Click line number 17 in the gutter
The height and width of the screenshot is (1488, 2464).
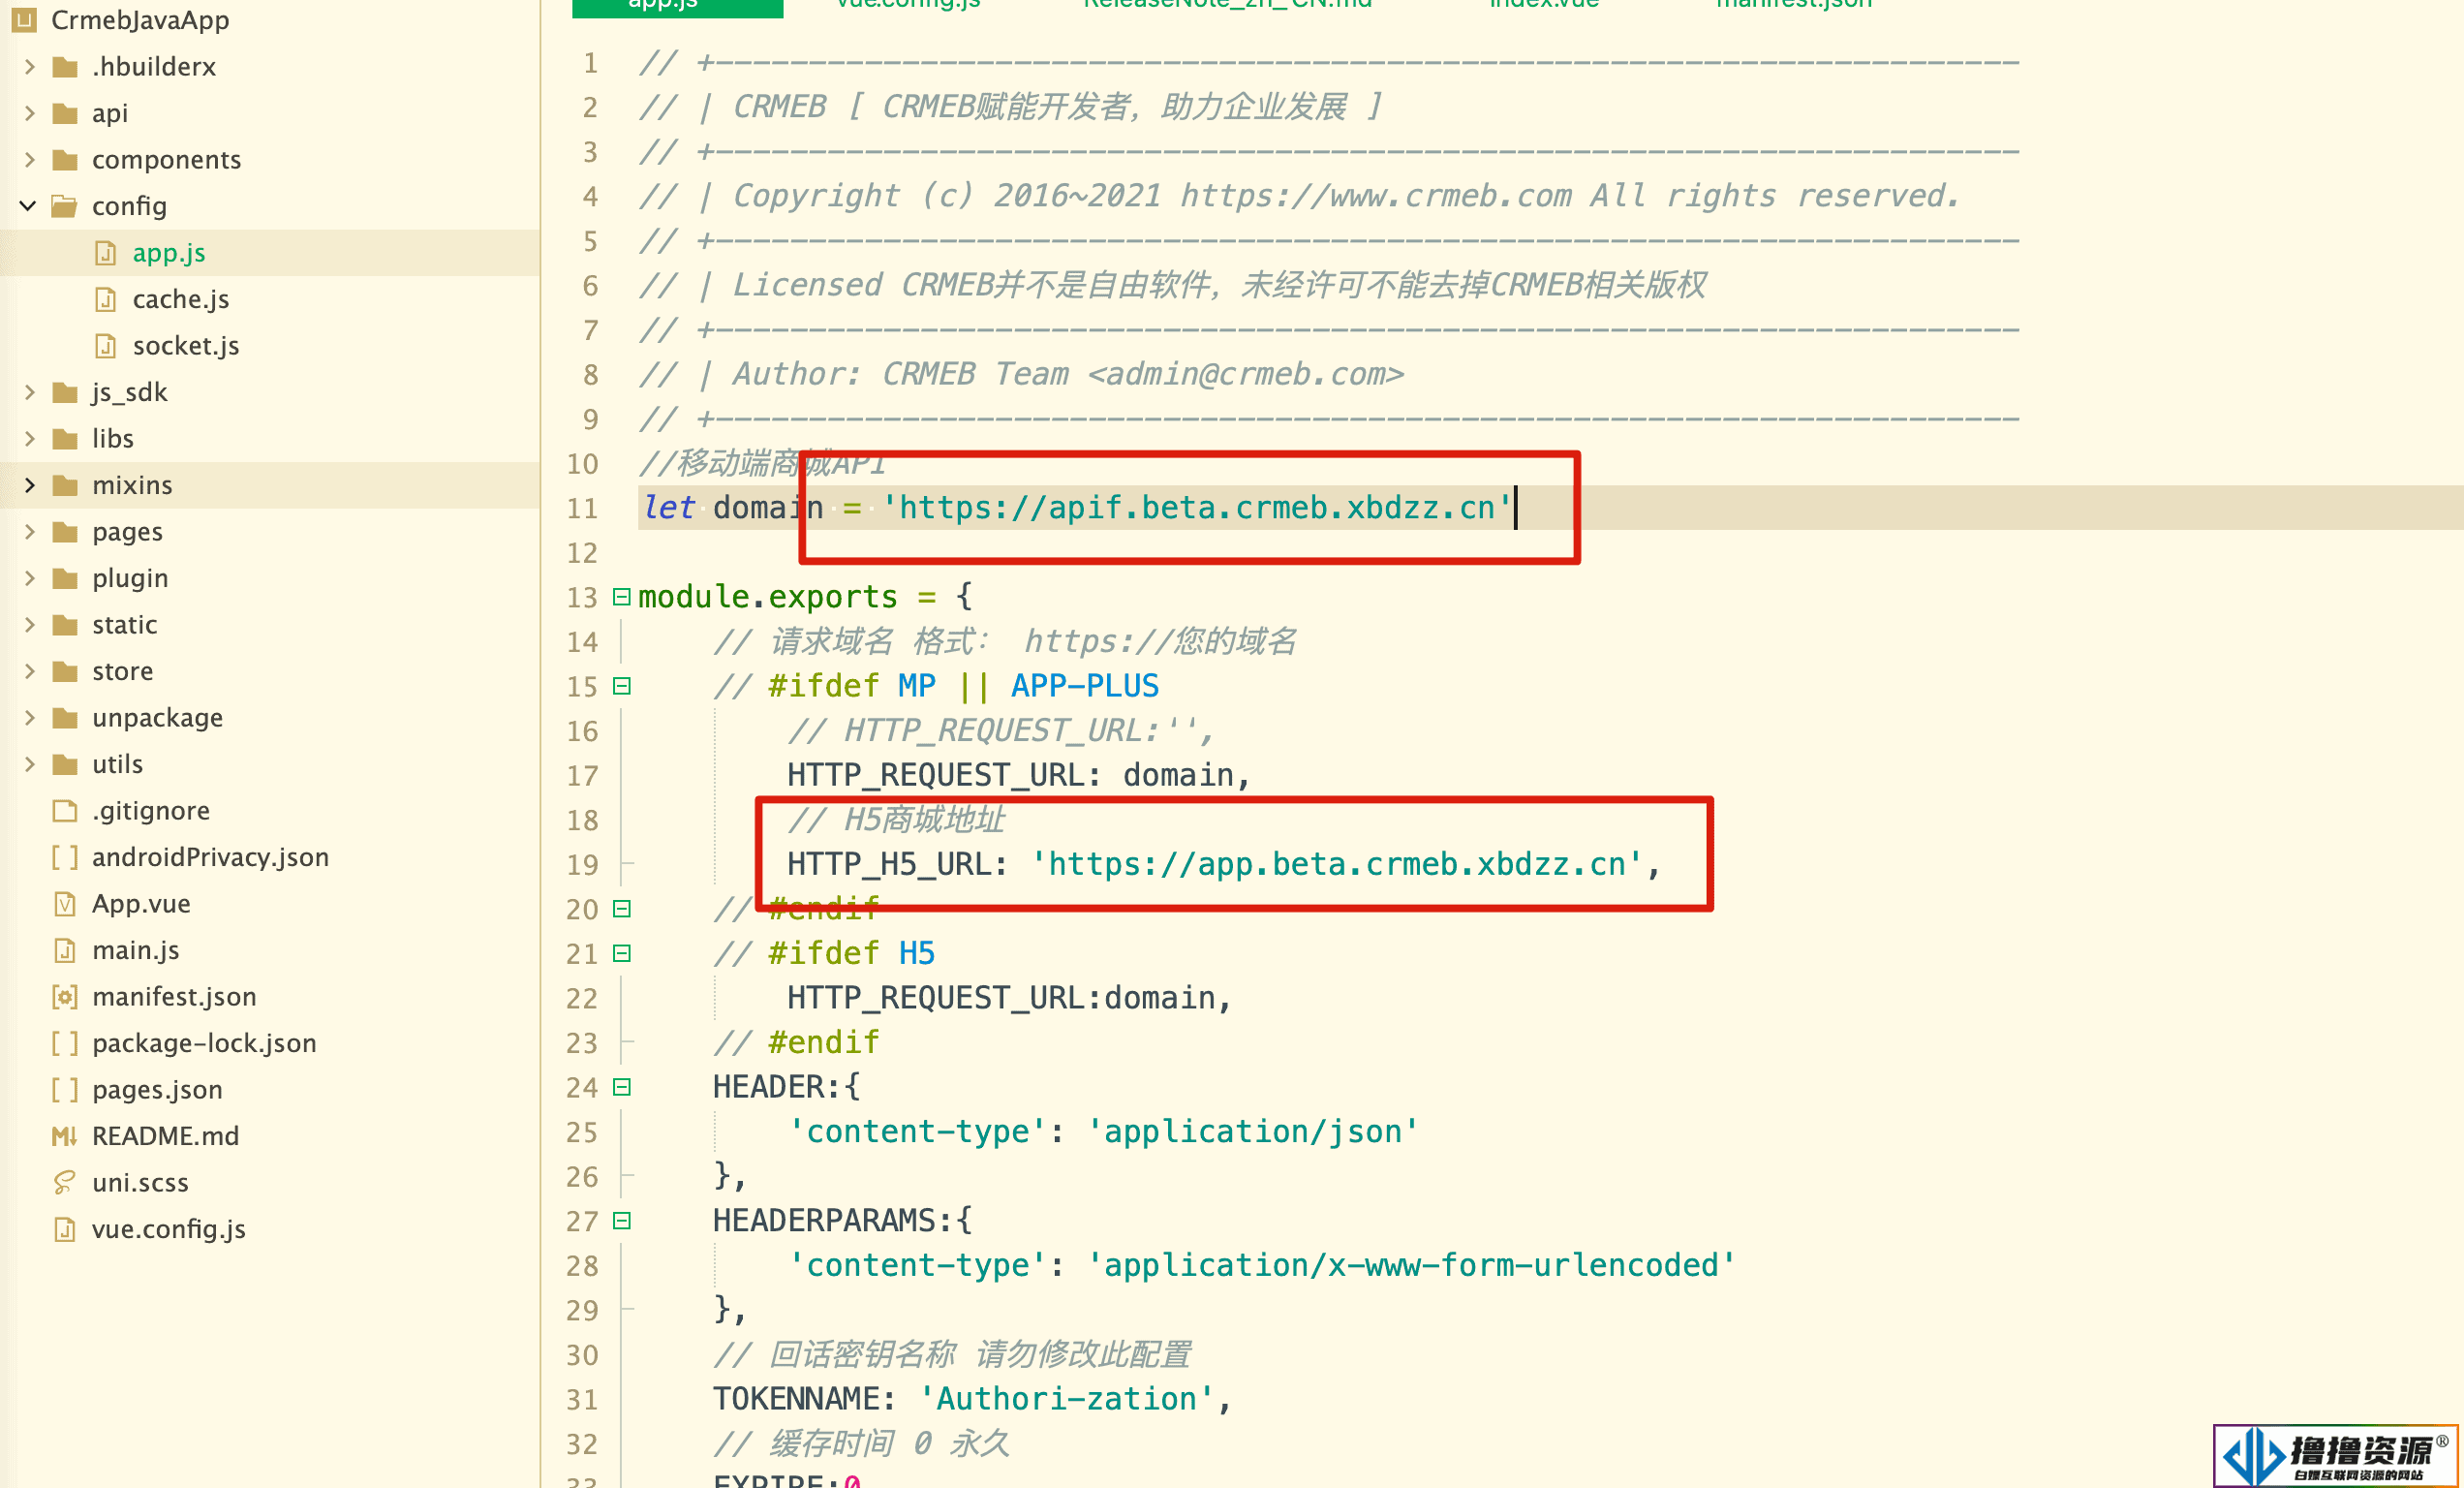coord(583,775)
